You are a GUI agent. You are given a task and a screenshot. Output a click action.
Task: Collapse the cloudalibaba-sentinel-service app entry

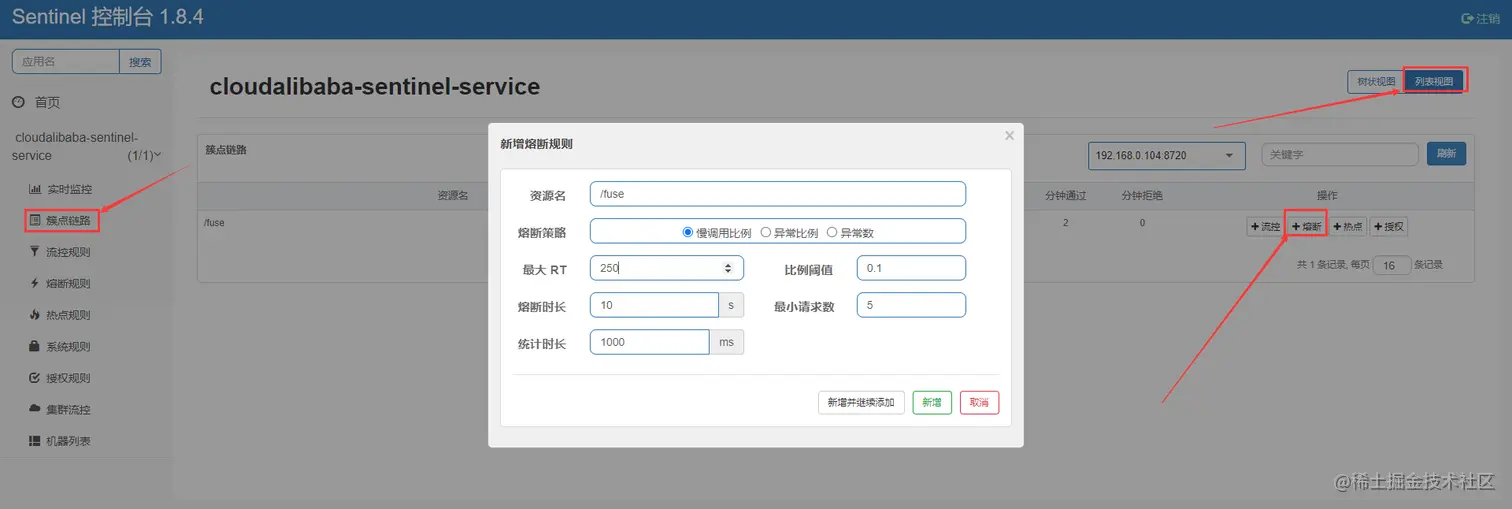click(x=86, y=146)
